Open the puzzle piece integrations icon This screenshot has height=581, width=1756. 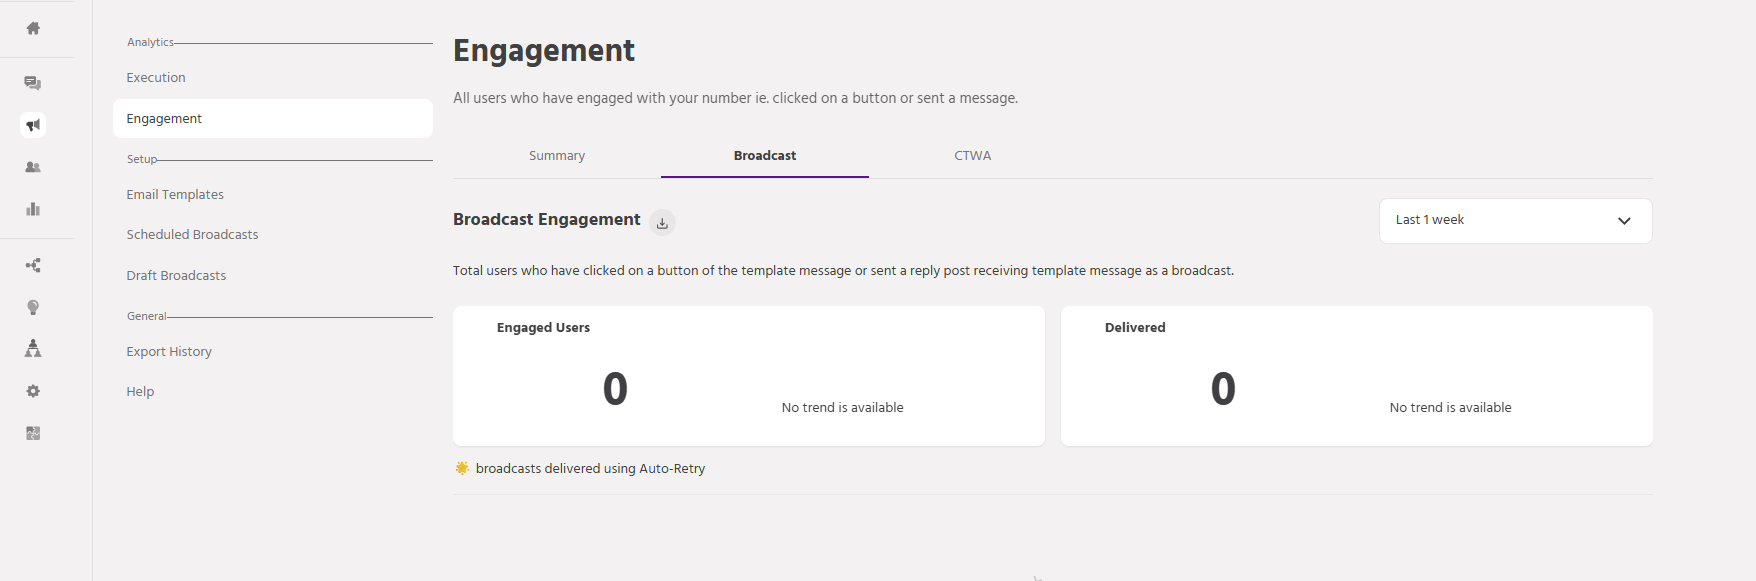coord(33,433)
